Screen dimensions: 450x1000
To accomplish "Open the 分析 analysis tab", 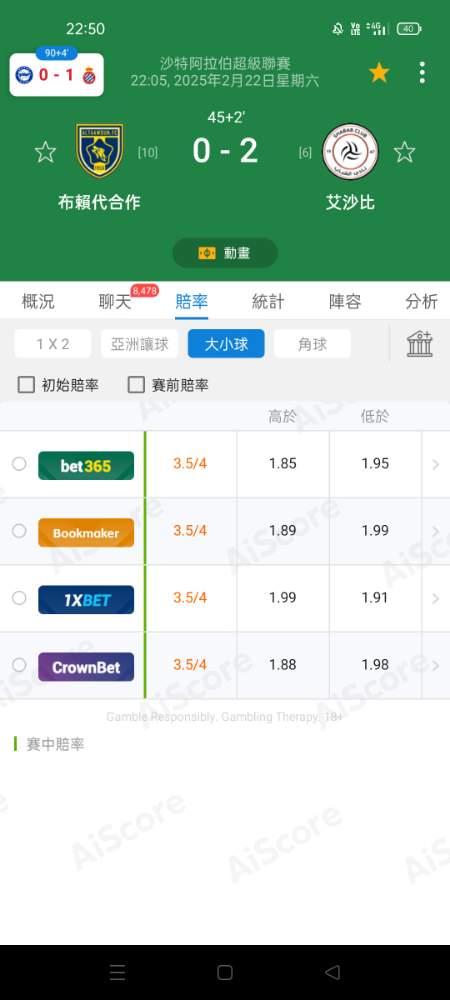I will point(421,302).
